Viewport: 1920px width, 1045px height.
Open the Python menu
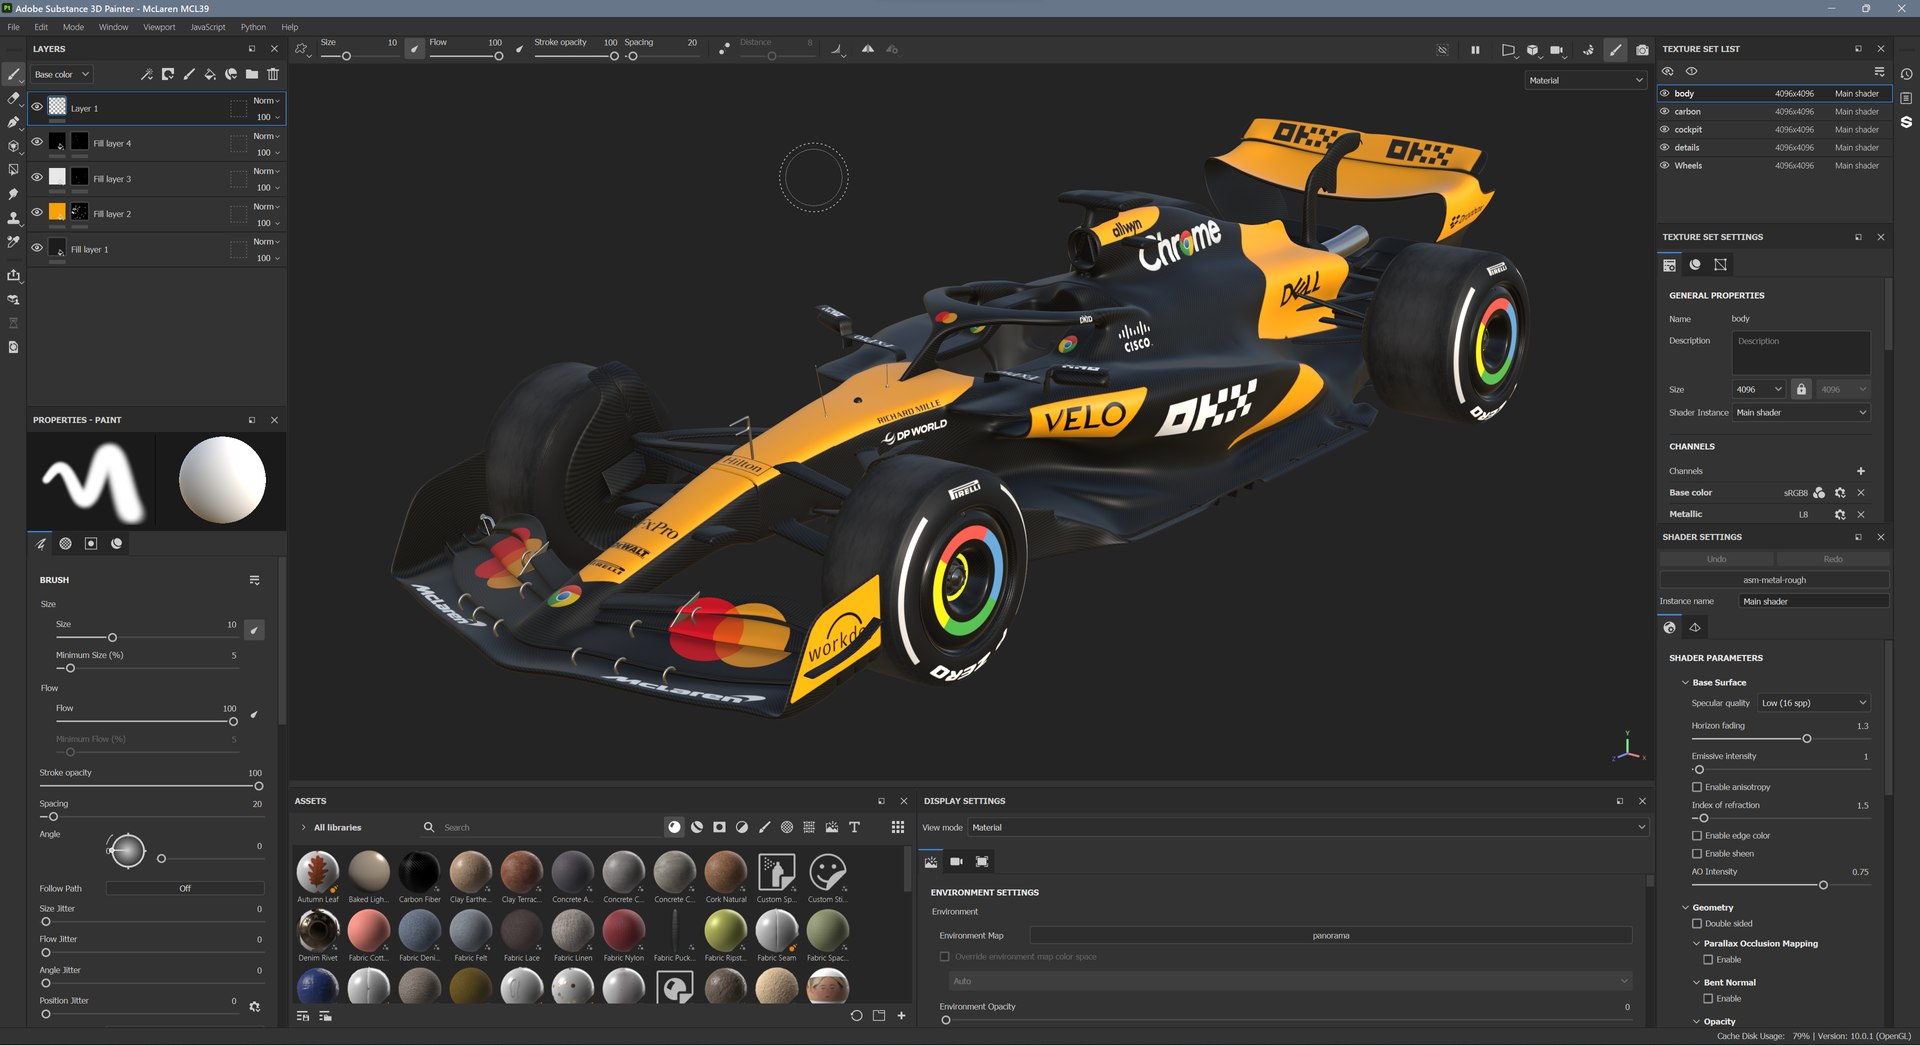click(x=253, y=27)
